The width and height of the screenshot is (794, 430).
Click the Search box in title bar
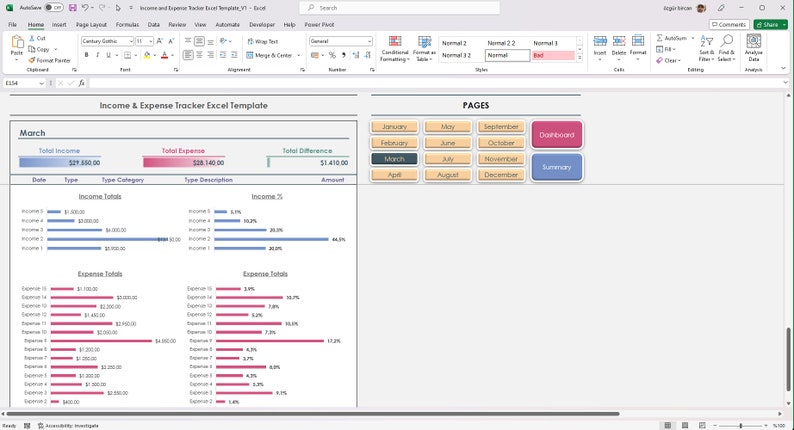pos(399,8)
